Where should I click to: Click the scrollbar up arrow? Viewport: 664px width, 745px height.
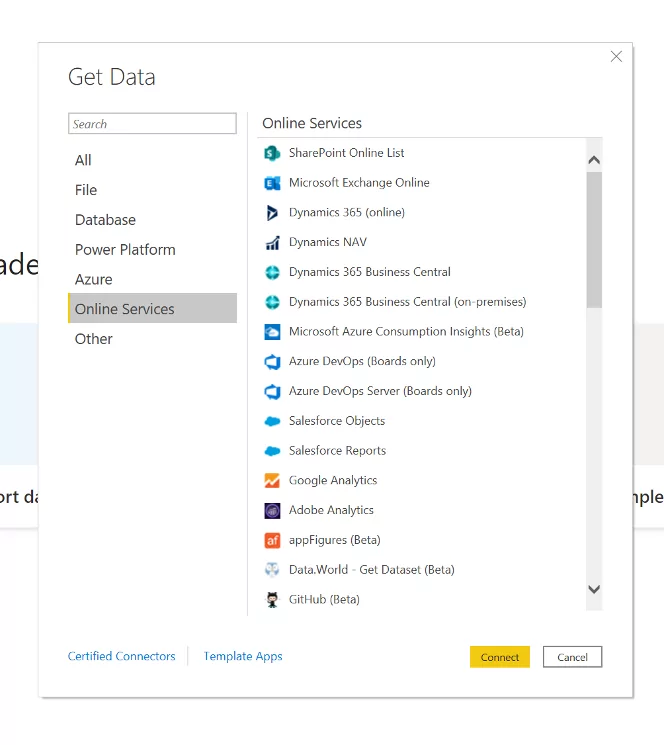(594, 160)
